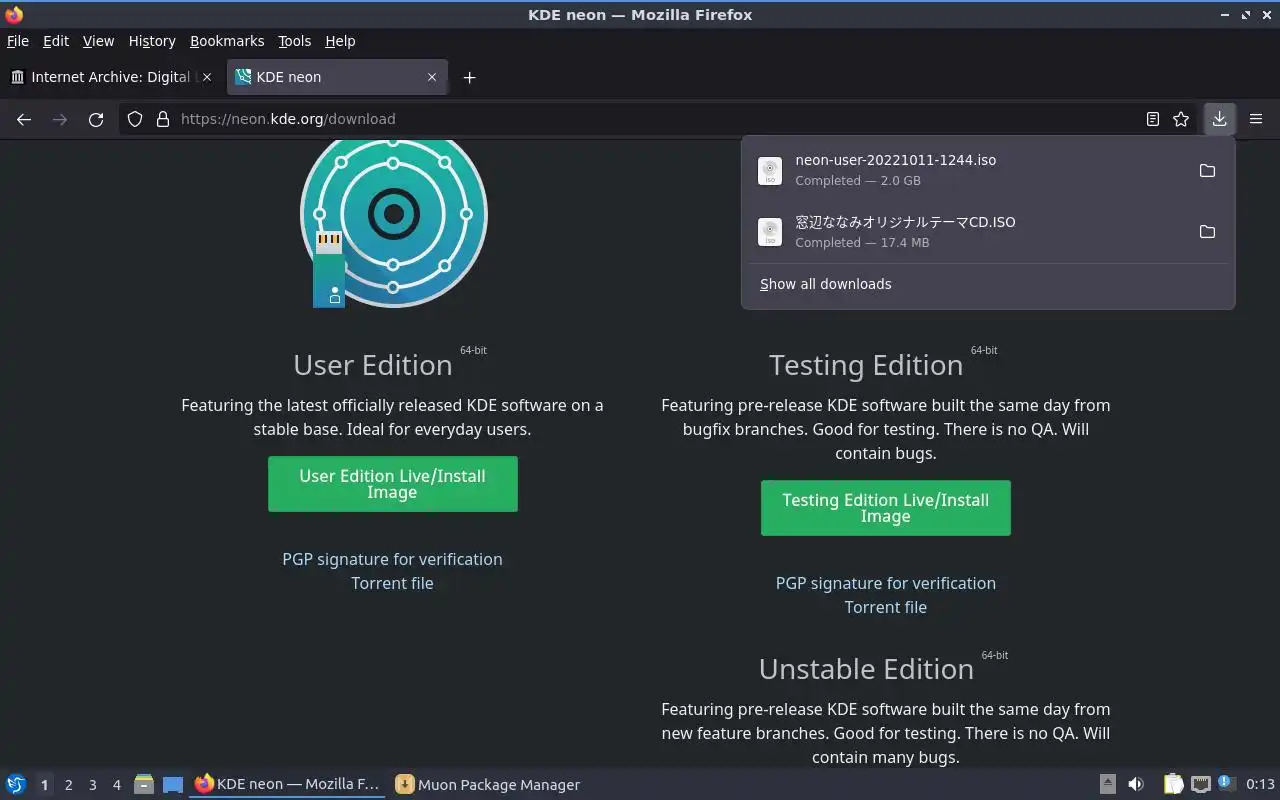The image size is (1280, 800).
Task: Open the Edit menu
Action: (x=56, y=41)
